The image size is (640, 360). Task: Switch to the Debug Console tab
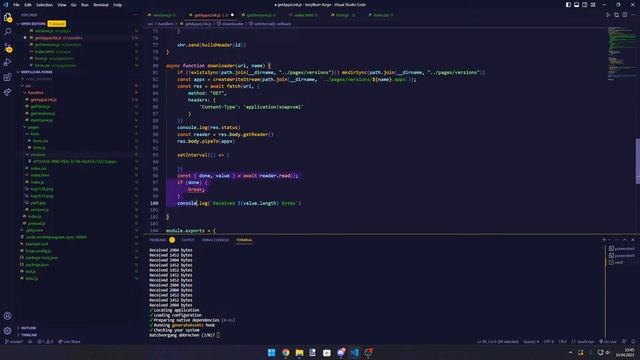point(215,240)
